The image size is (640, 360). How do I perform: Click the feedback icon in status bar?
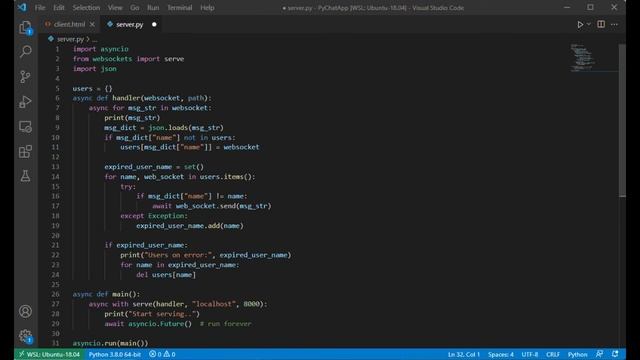point(599,354)
